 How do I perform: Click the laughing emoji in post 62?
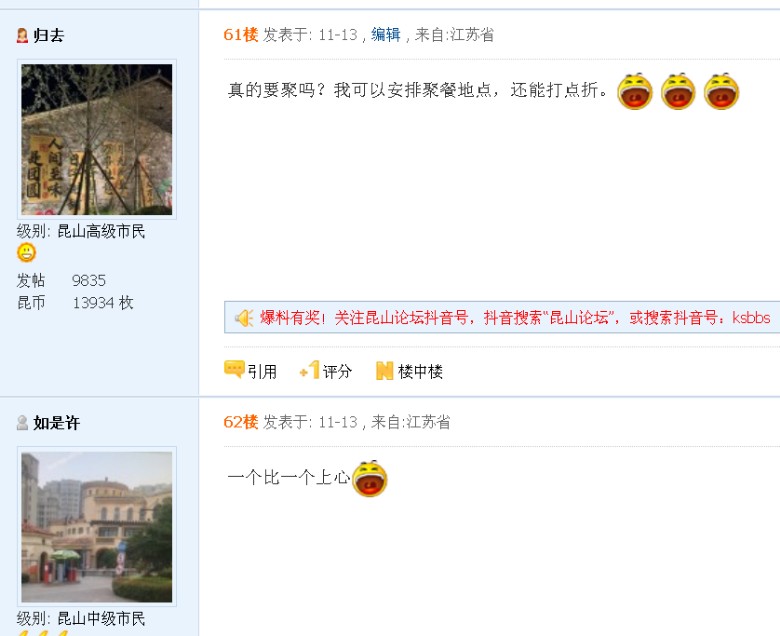point(369,478)
